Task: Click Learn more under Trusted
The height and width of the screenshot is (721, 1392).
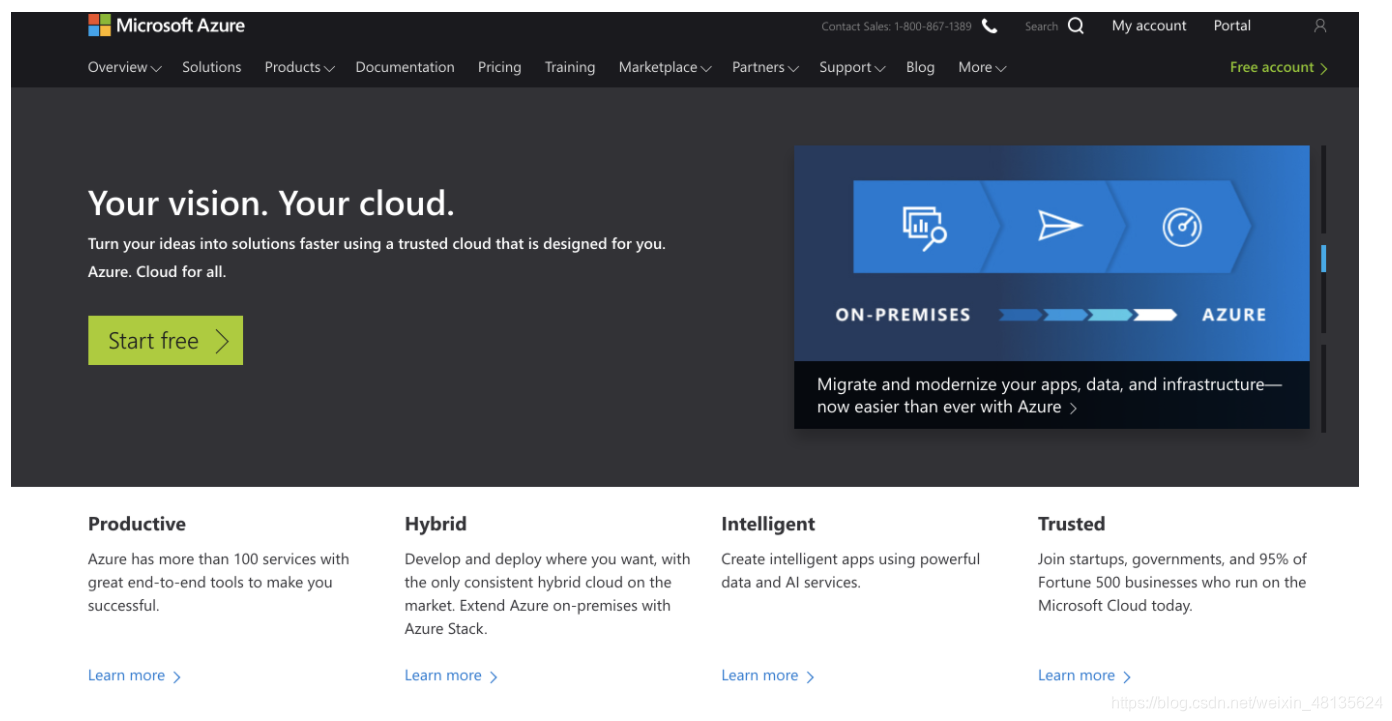Action: [1085, 676]
